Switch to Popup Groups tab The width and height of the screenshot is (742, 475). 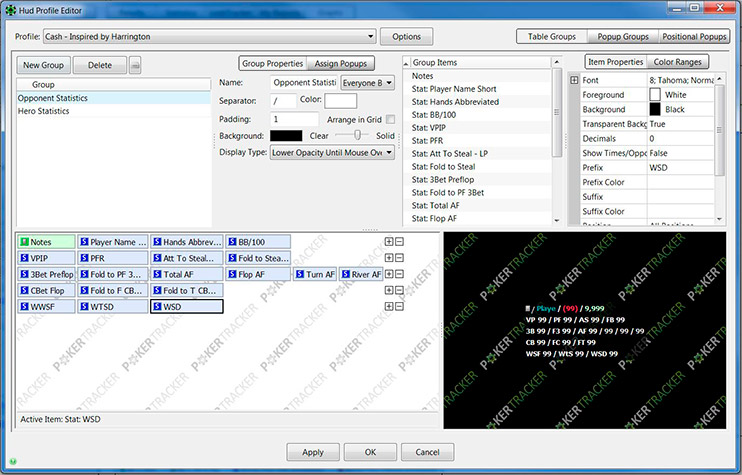[623, 36]
